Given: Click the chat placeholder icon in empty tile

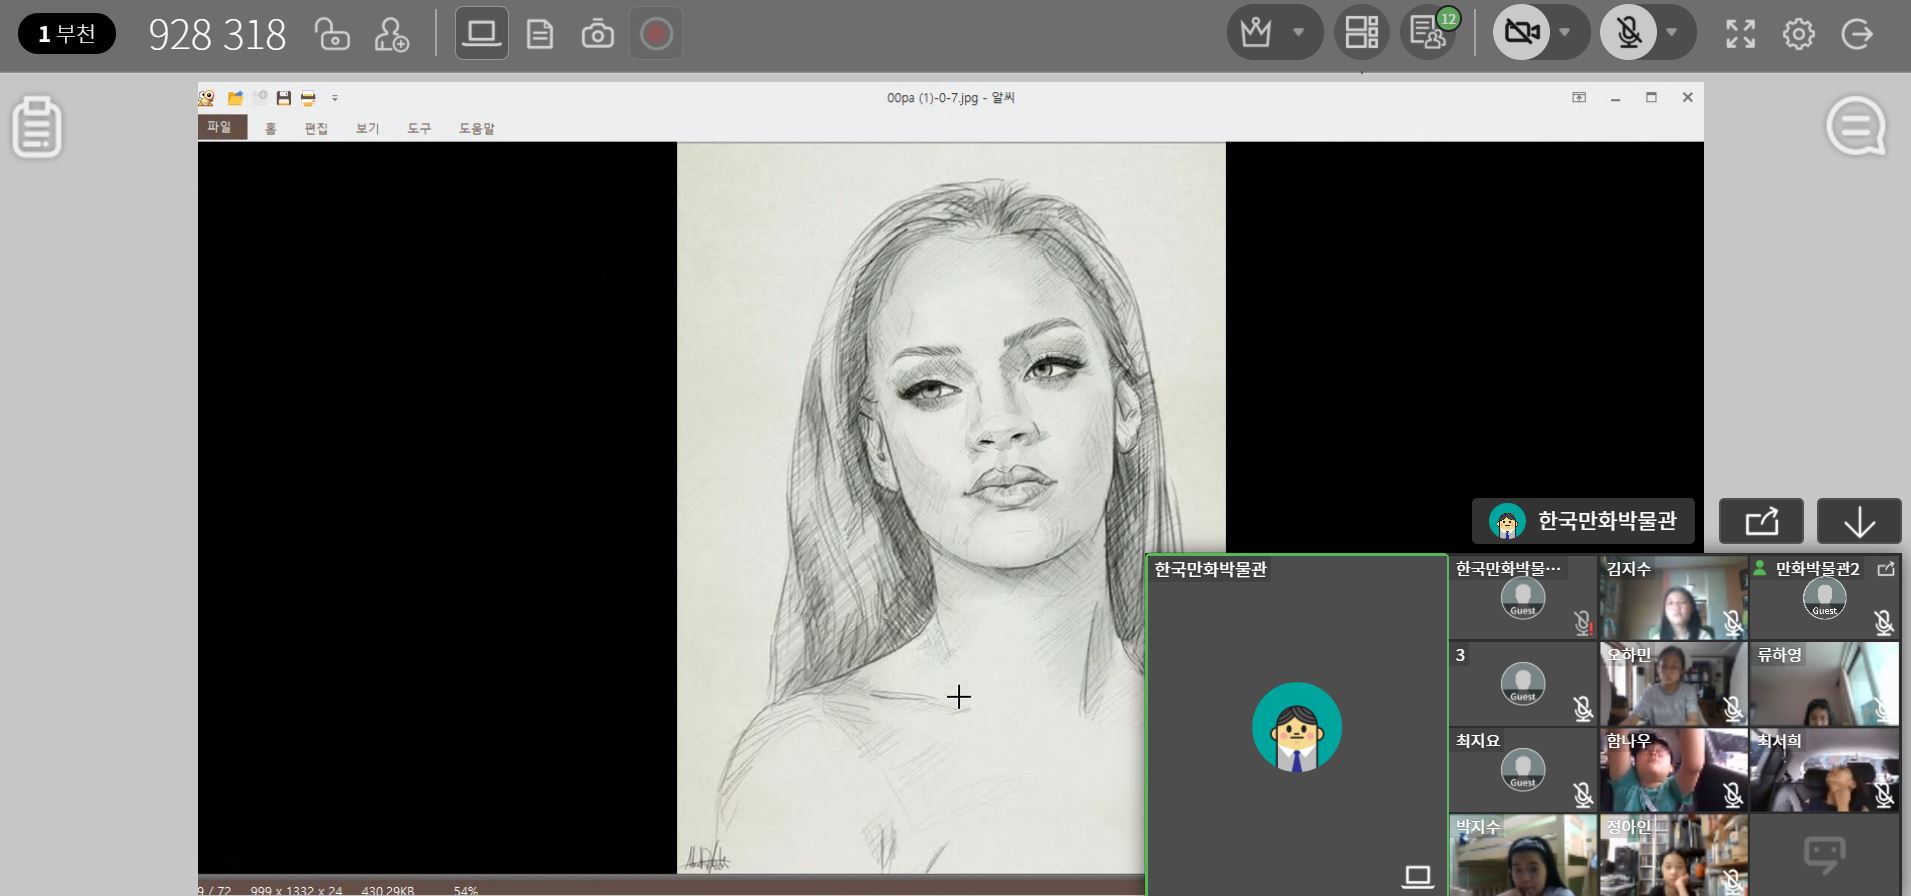Looking at the screenshot, I should click(x=1824, y=855).
